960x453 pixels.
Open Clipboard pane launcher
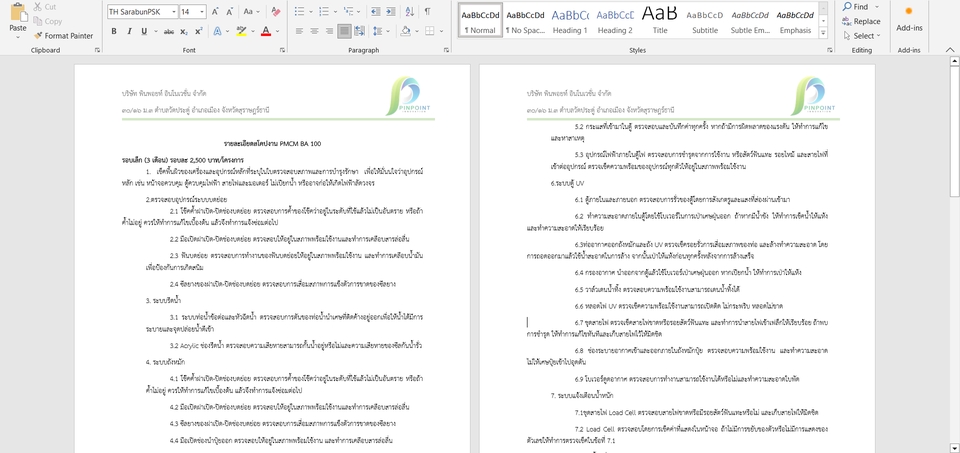click(98, 50)
